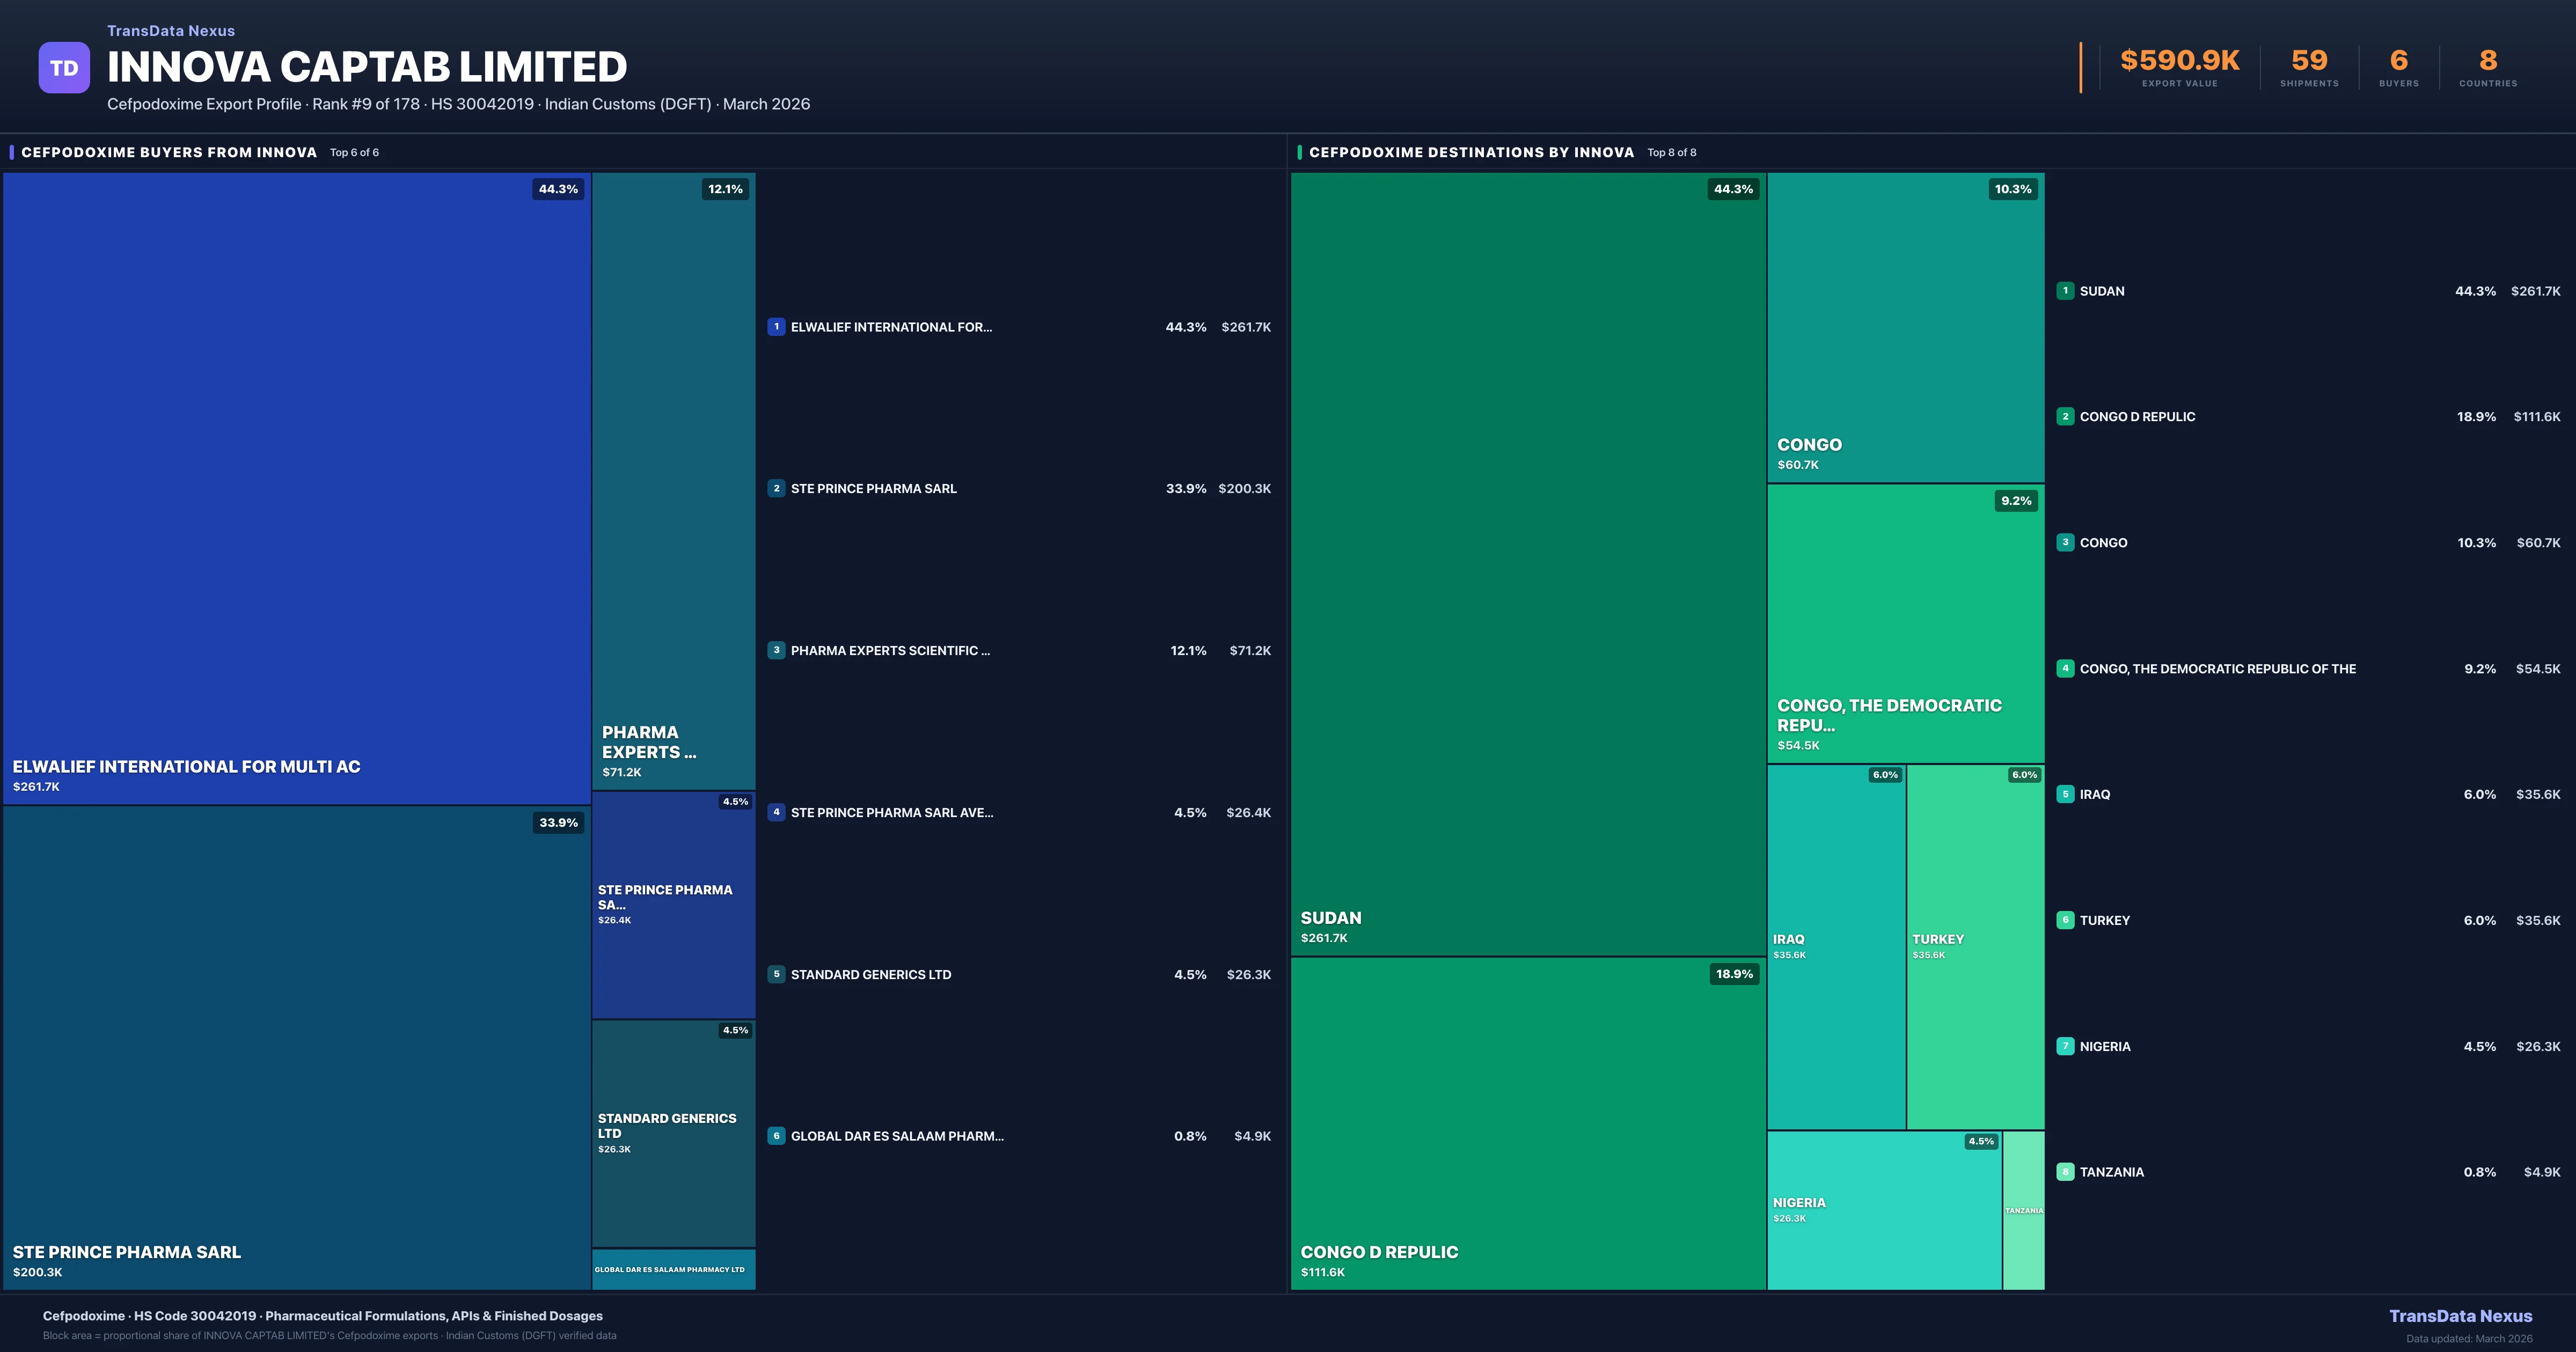Click rank badge 1 beside ELWALIEF INTERNATIONAL
Viewport: 2576px width, 1352px height.
pos(776,327)
